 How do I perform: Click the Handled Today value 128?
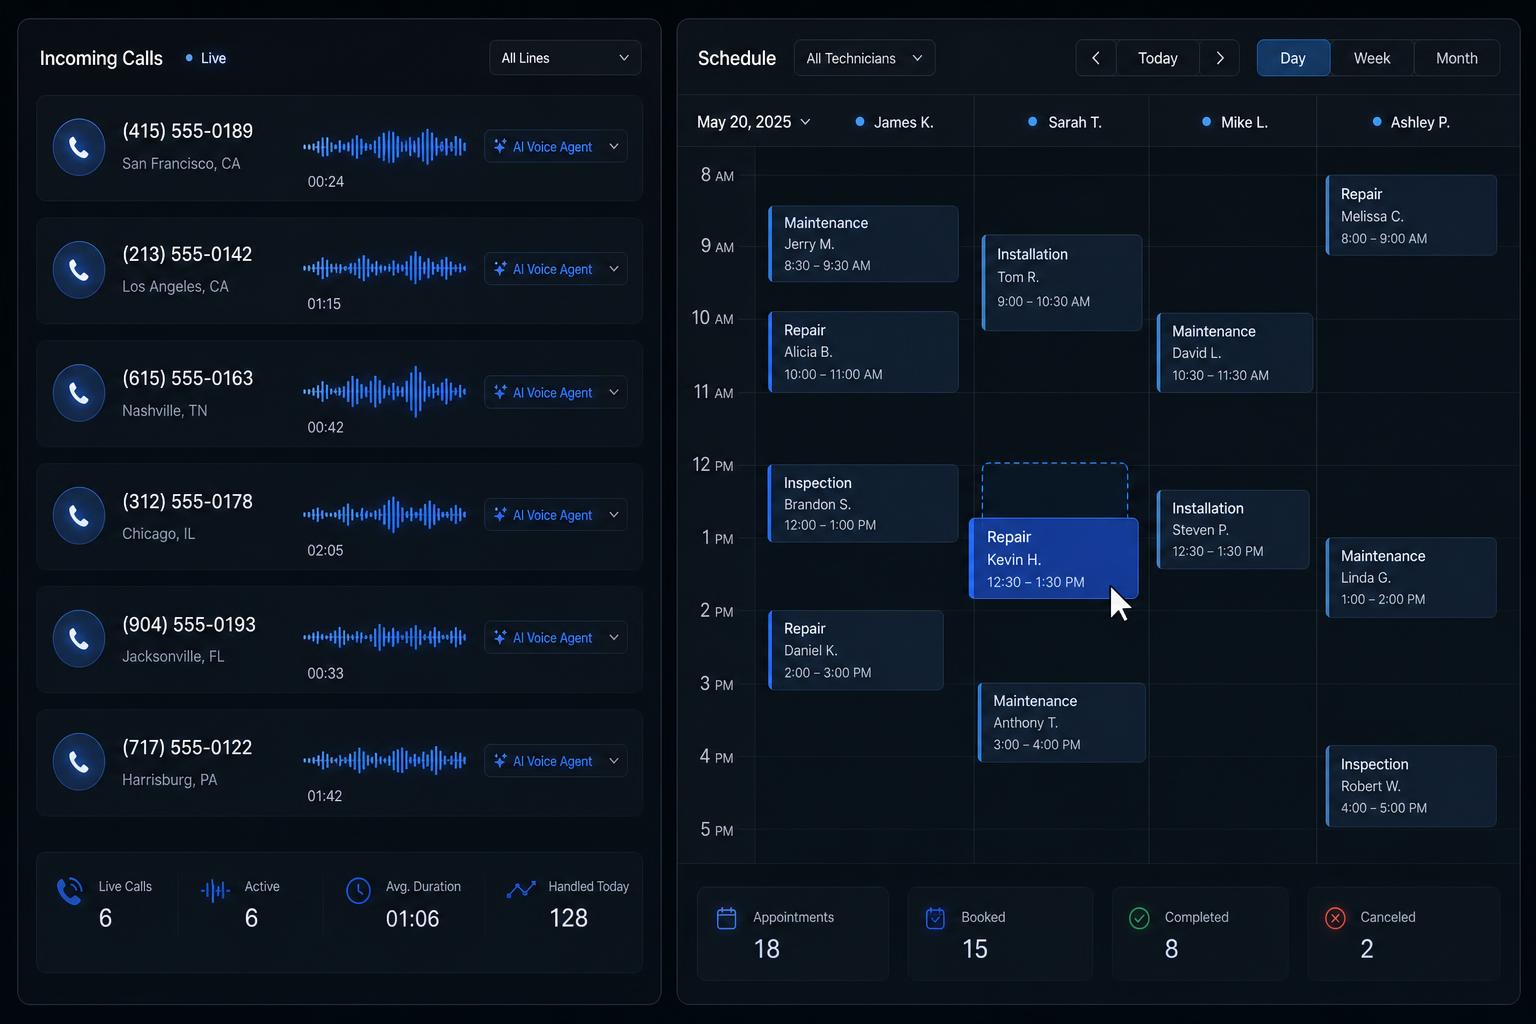tap(568, 918)
